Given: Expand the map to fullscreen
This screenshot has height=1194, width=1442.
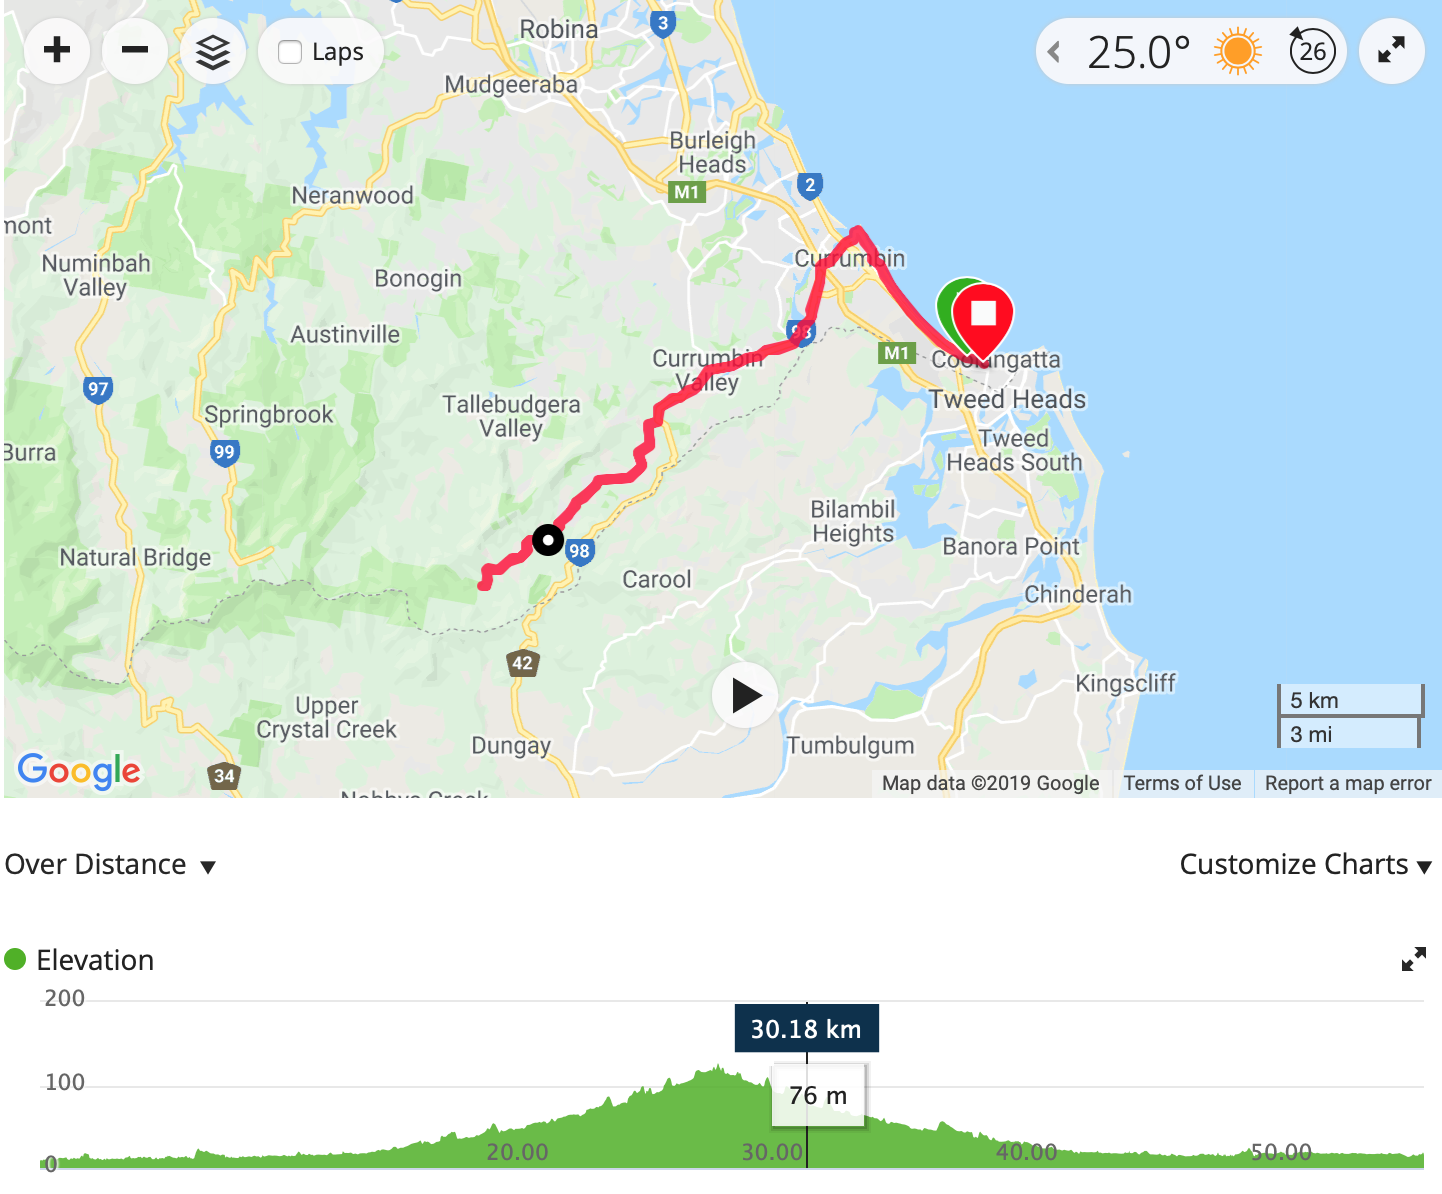Looking at the screenshot, I should (x=1391, y=50).
